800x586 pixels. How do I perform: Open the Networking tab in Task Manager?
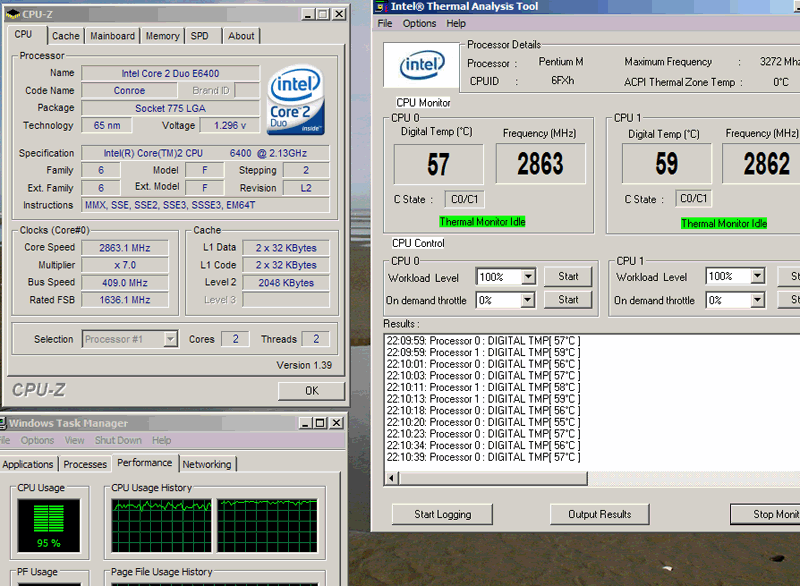click(207, 464)
